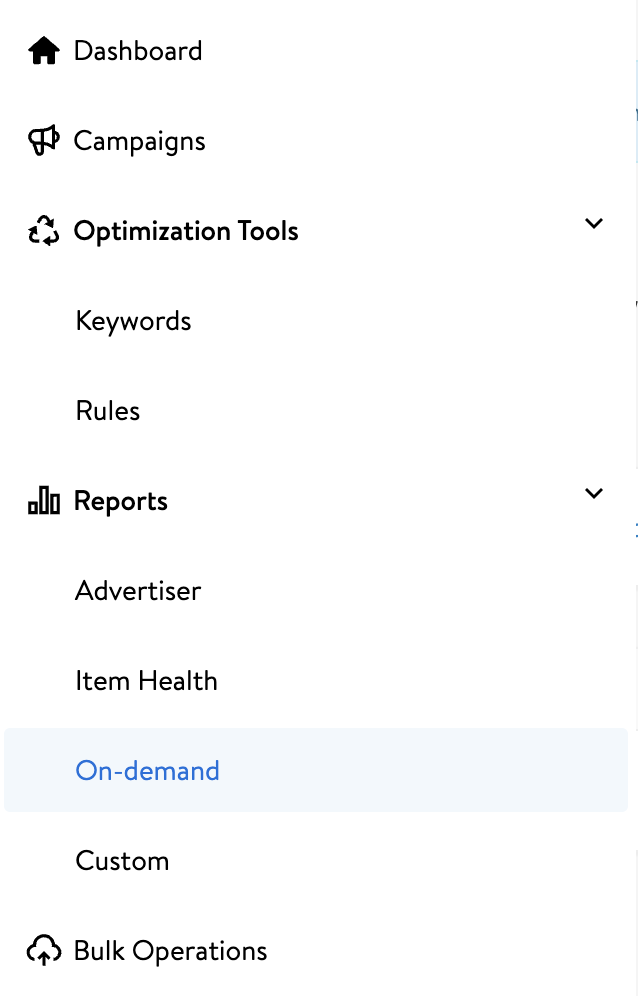Screen dimensions: 638x996
Task: Select the Item Health report
Action: pyautogui.click(x=146, y=681)
